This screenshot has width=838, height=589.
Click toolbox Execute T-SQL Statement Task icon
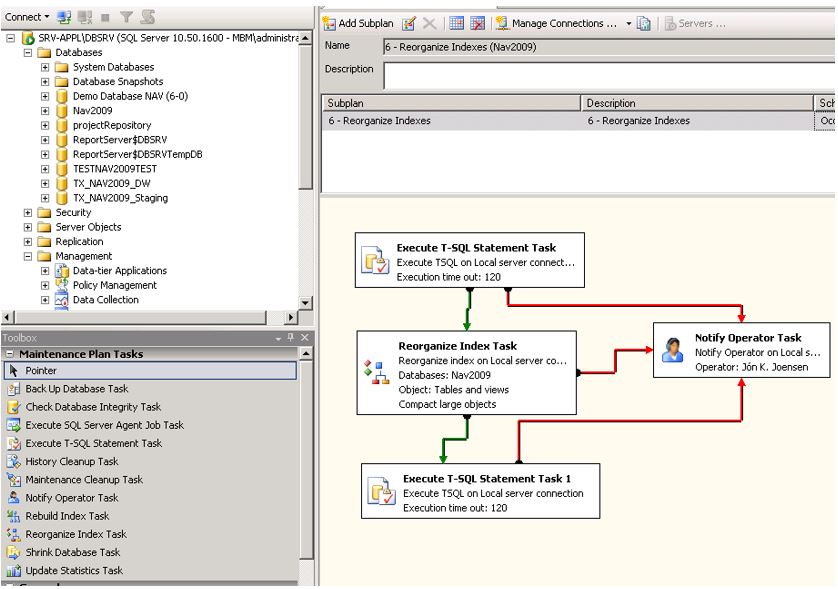(x=14, y=444)
